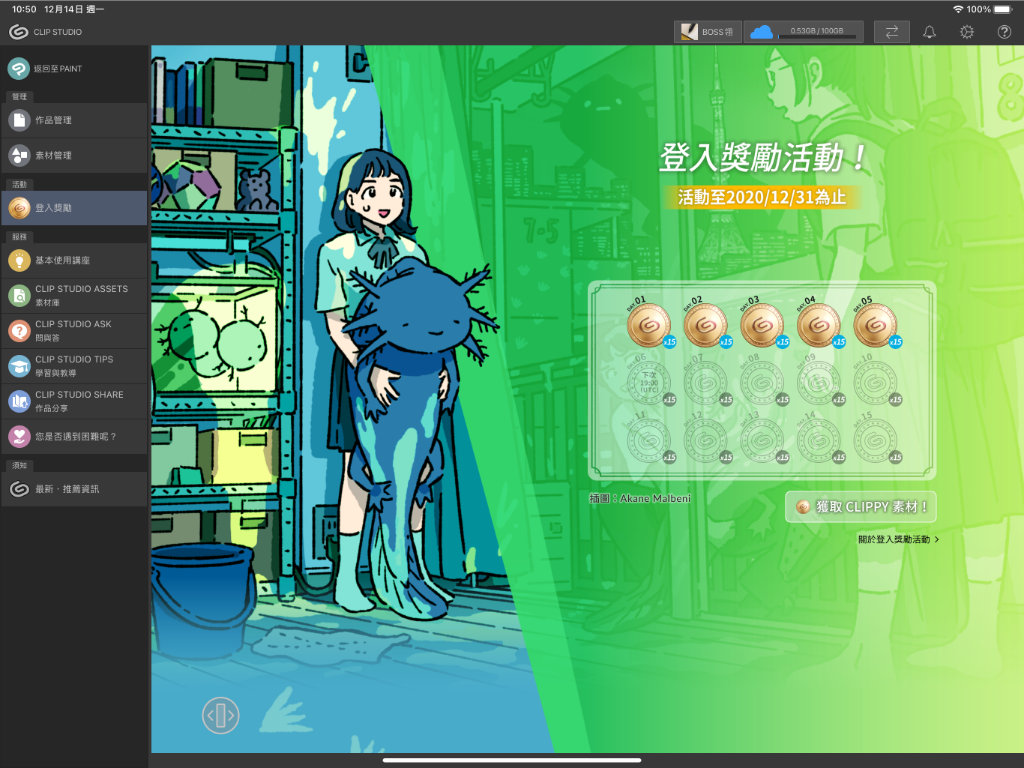Image resolution: width=1024 pixels, height=768 pixels.
Task: Click the 插圖：Akane Malbeni credit text
Action: point(640,499)
